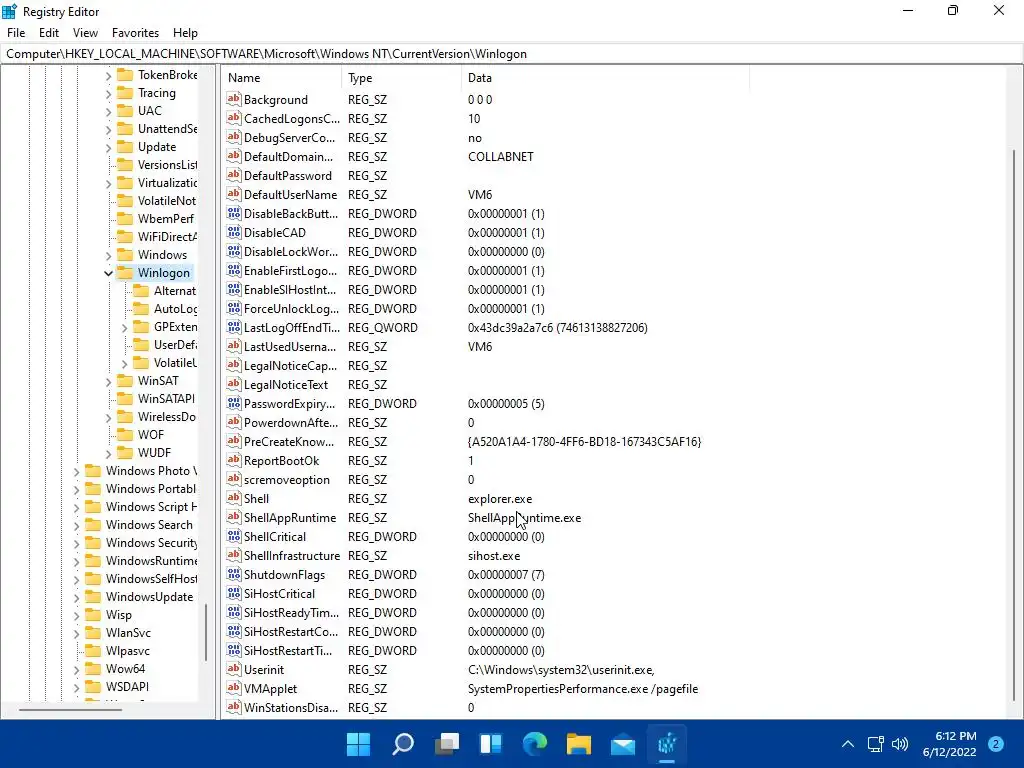Launch Microsoft Edge from the taskbar
This screenshot has height=768, width=1024.
click(x=535, y=744)
